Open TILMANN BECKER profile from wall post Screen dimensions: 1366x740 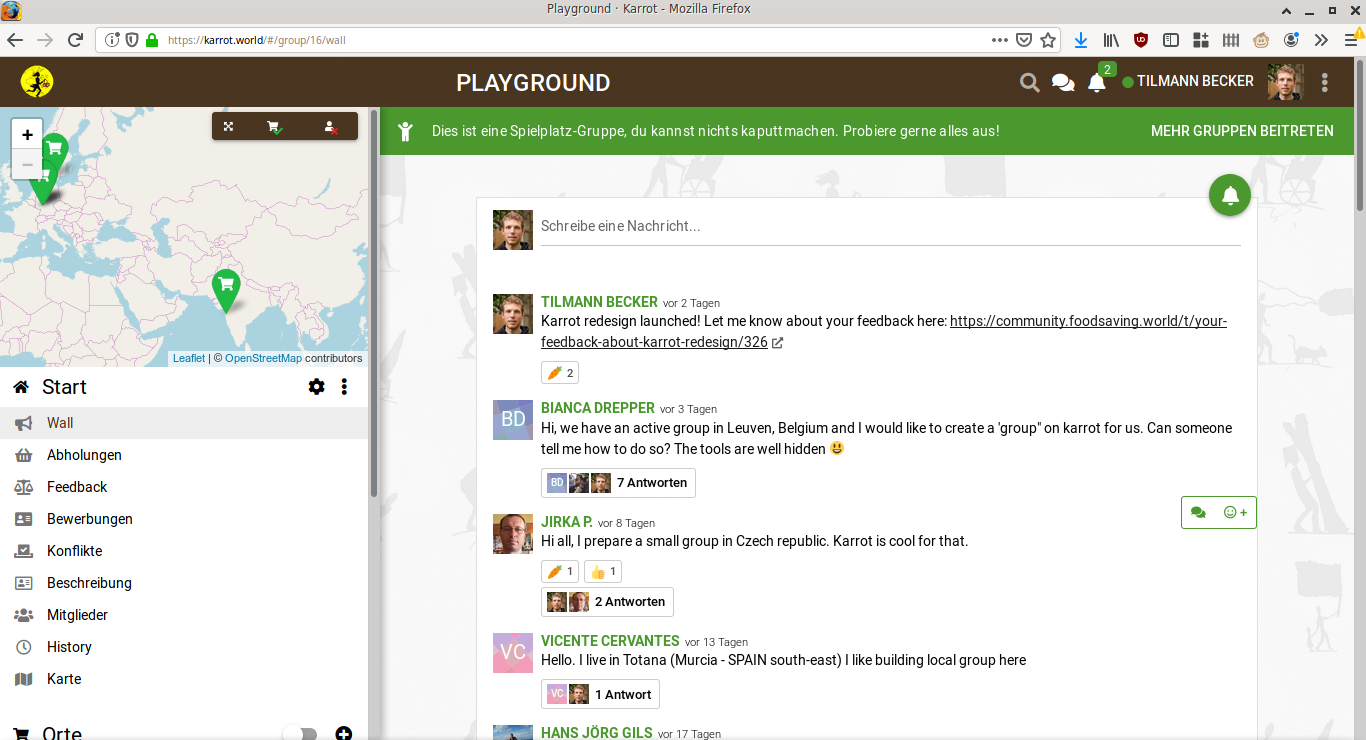tap(599, 302)
